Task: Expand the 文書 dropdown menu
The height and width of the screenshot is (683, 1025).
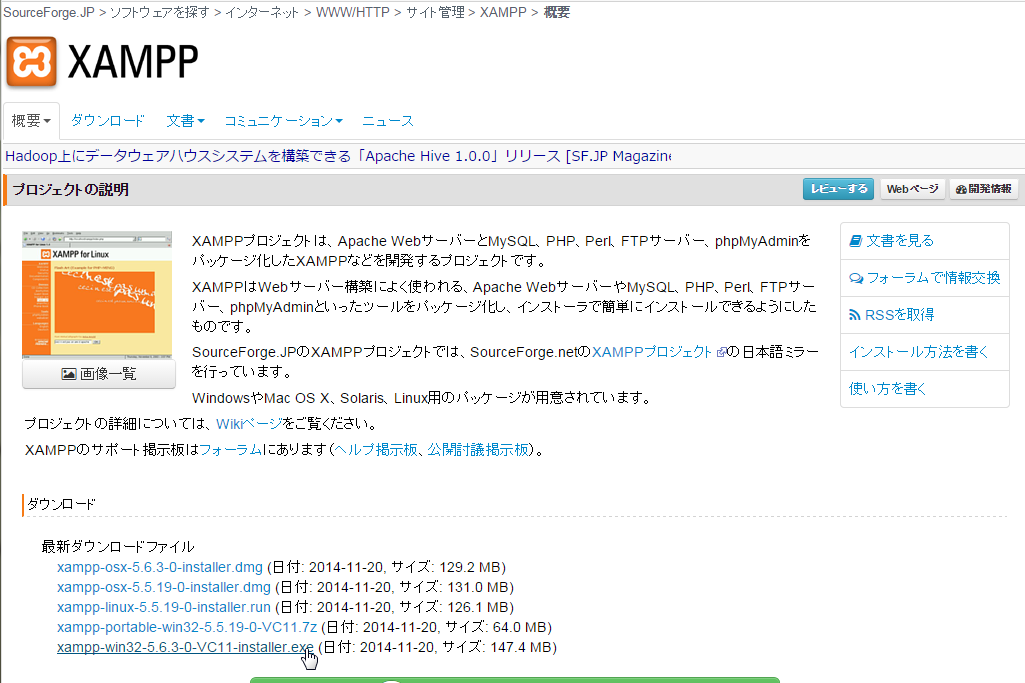Action: (x=185, y=121)
